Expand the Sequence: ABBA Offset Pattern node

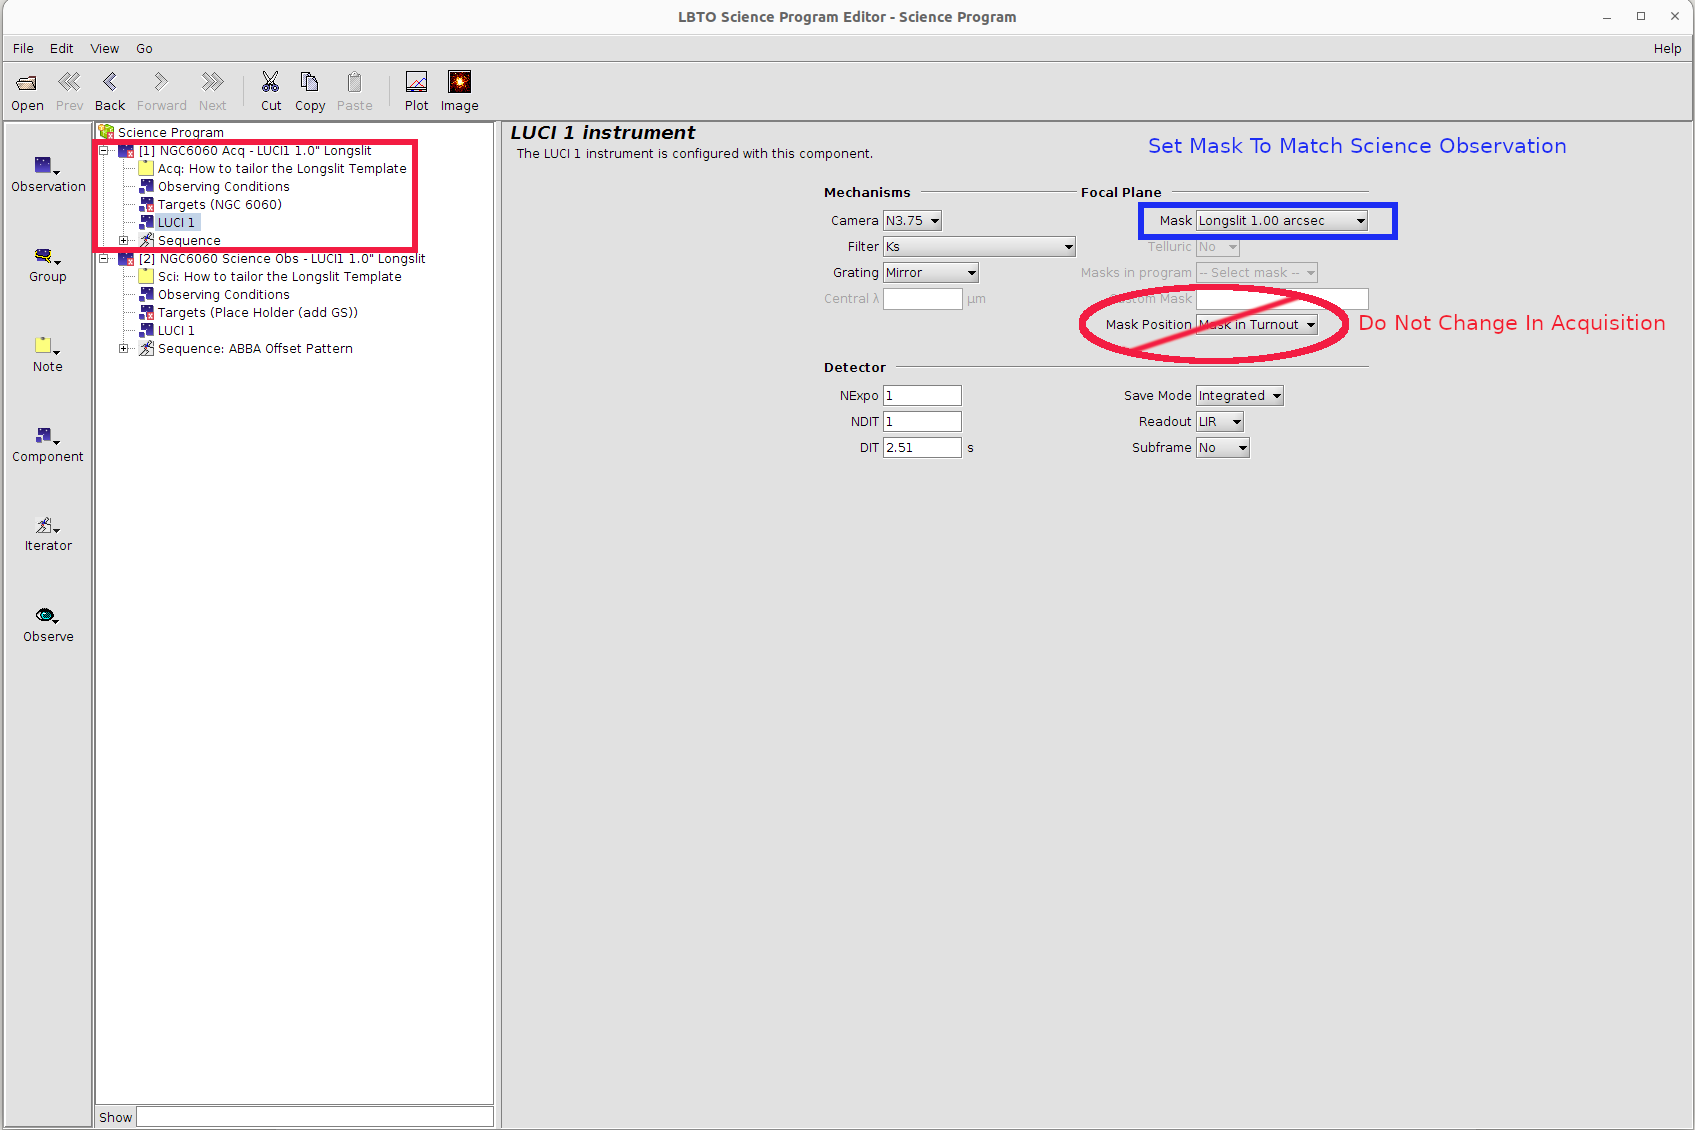pyautogui.click(x=124, y=349)
